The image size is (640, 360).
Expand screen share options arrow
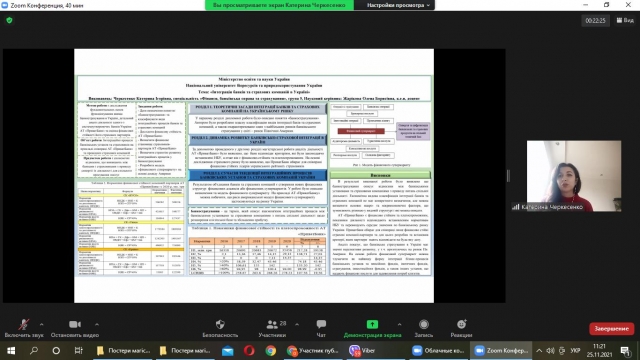399,324
